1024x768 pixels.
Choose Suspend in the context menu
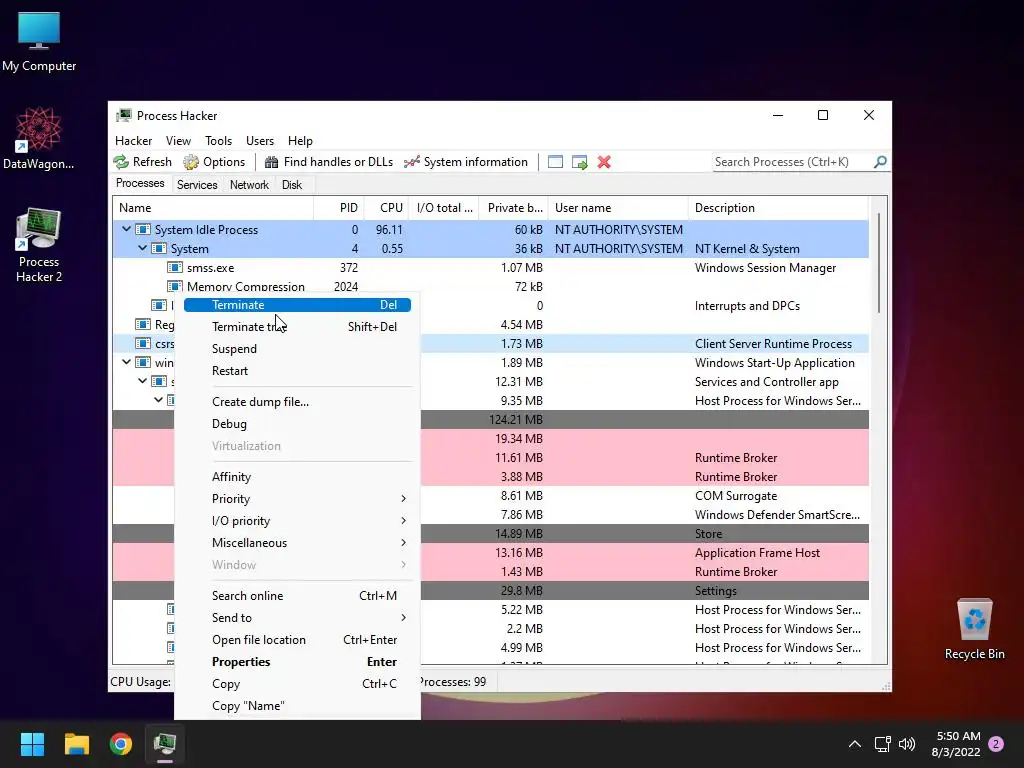pos(297,349)
